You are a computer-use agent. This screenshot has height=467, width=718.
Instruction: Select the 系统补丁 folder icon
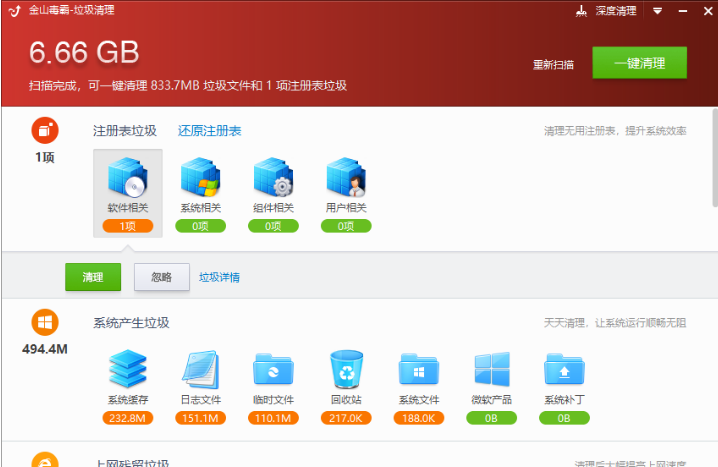[x=565, y=369]
